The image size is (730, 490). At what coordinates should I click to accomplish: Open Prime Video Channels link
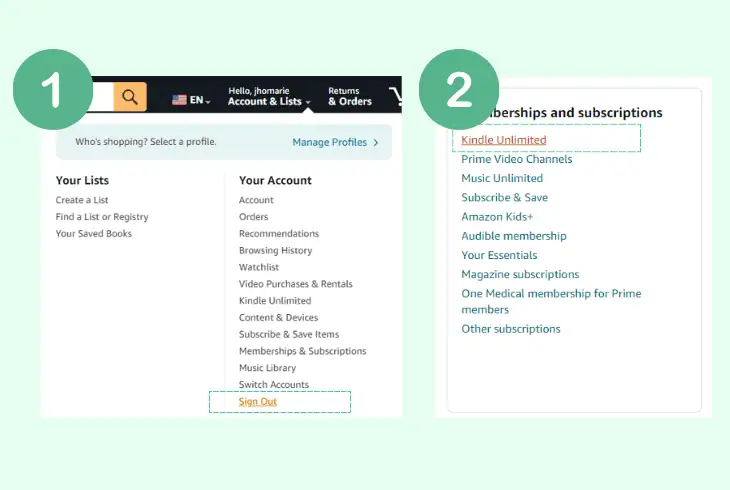click(517, 159)
